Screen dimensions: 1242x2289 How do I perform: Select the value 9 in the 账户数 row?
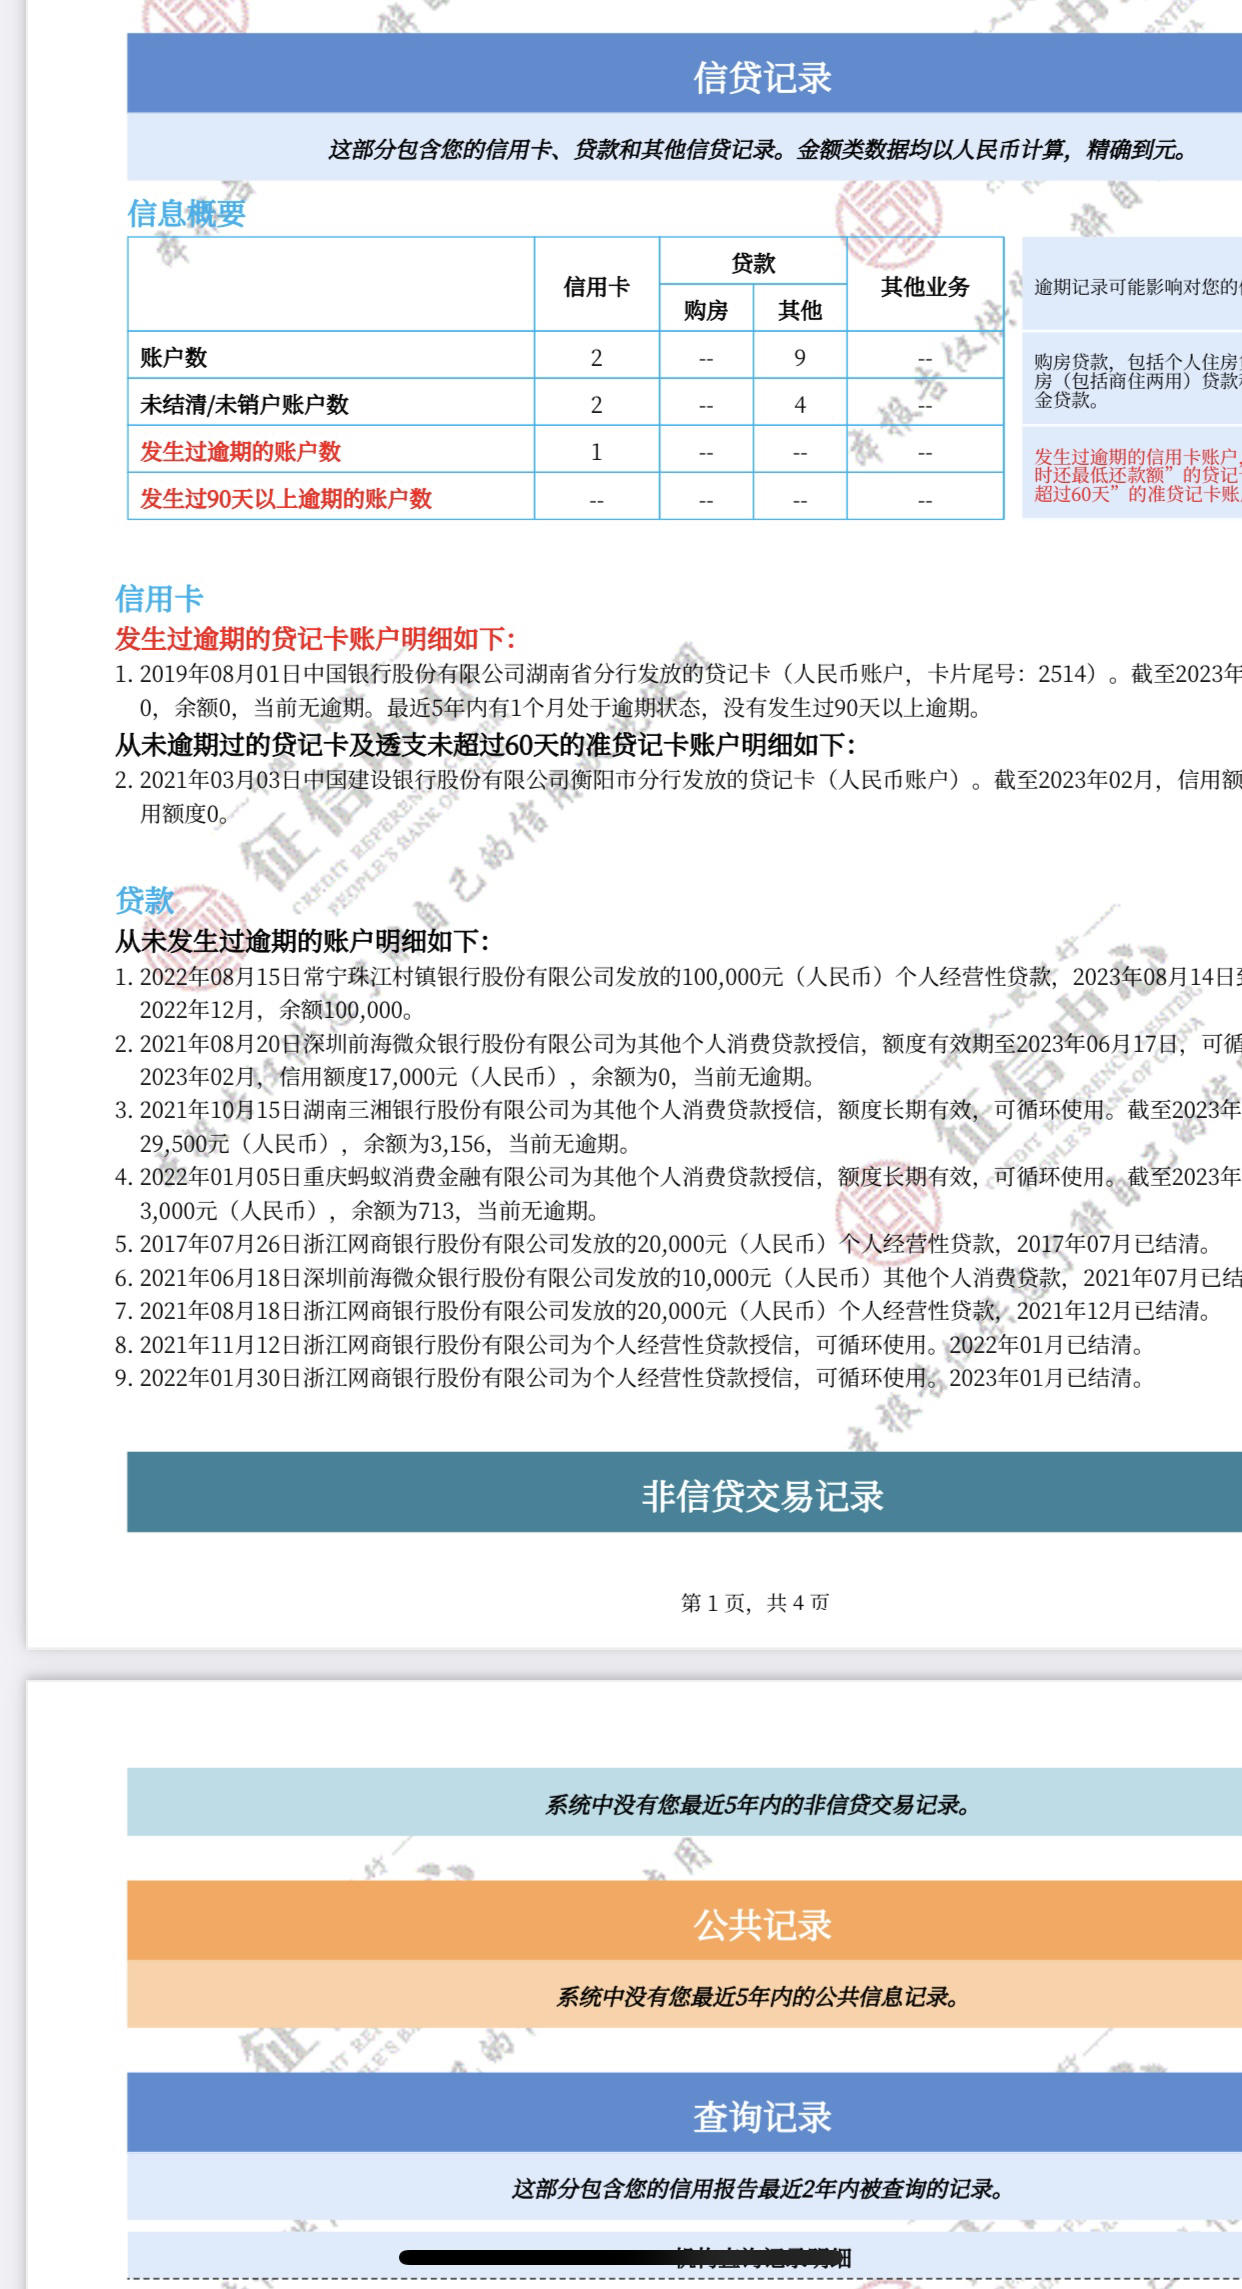click(x=800, y=357)
